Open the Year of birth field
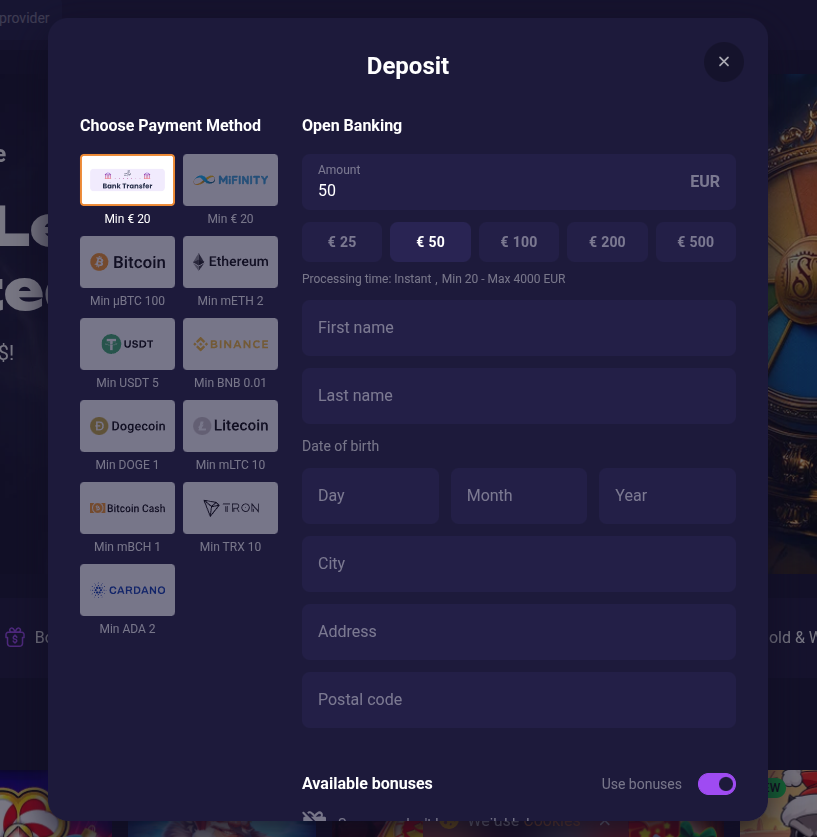Screen dimensions: 817x837 667,496
